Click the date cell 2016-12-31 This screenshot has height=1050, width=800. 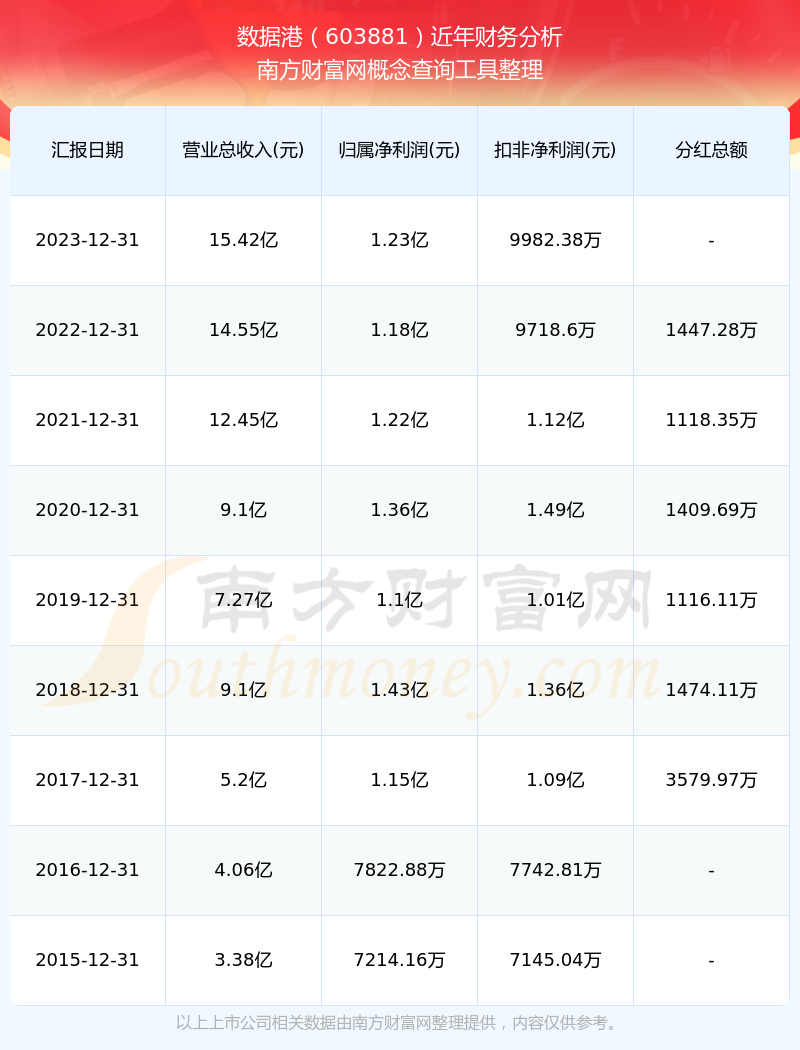88,871
